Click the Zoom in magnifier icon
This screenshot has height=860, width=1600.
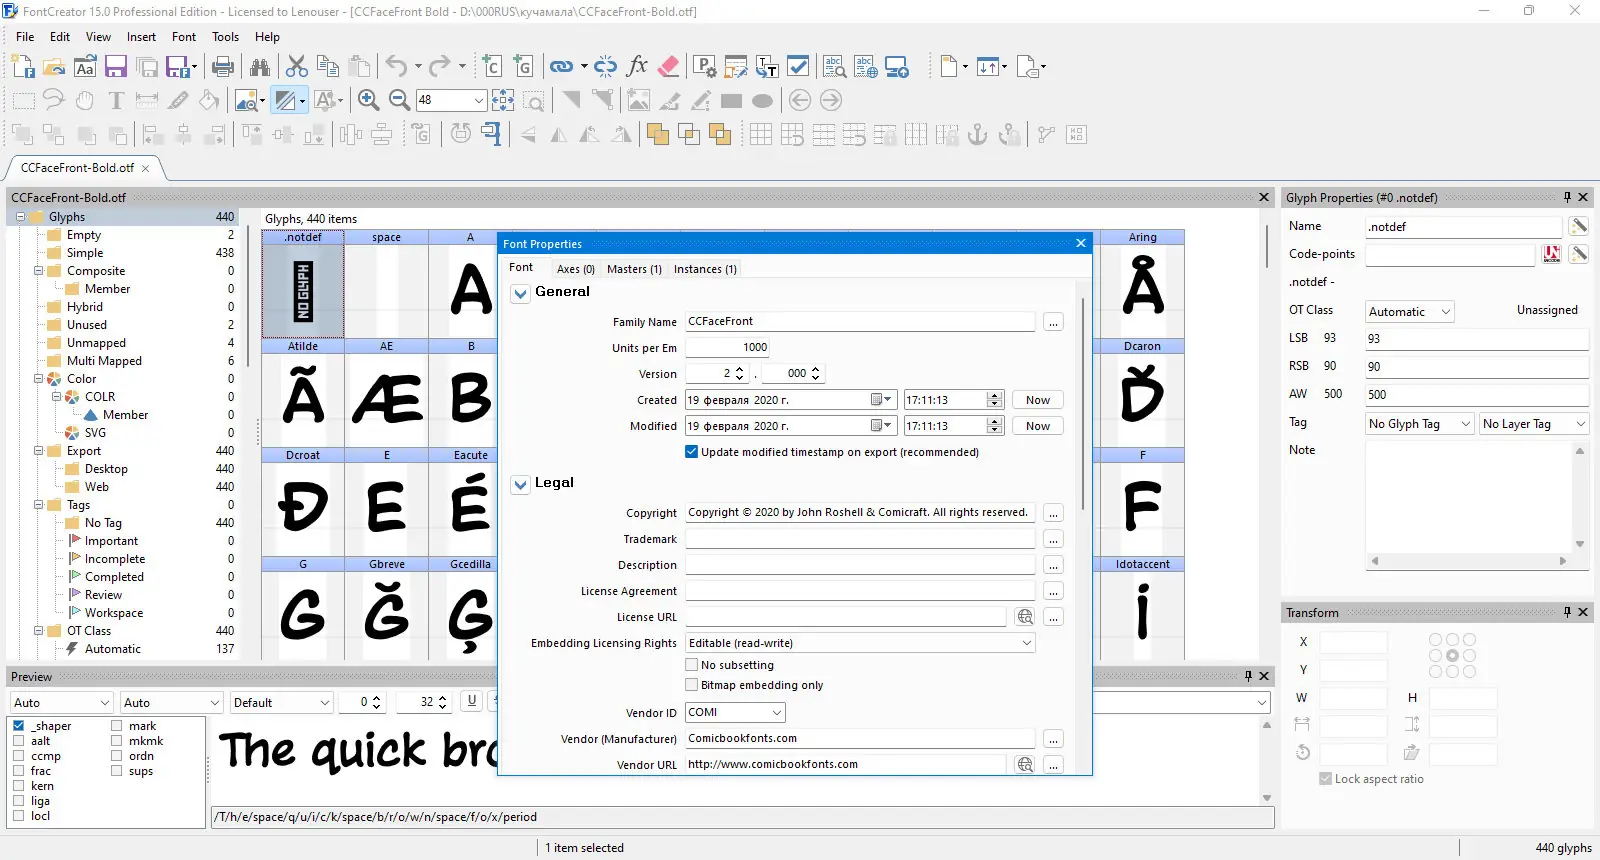pos(368,100)
